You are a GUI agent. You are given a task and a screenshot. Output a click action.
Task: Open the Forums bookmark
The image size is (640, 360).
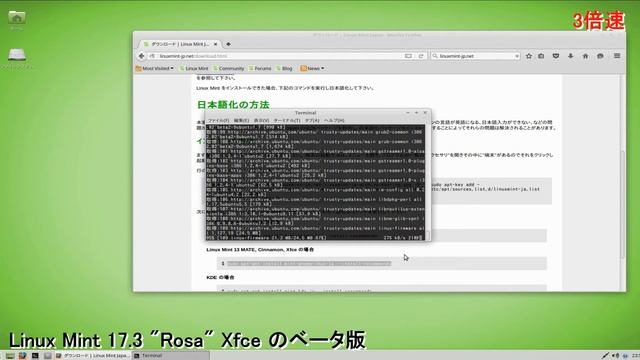[260, 69]
